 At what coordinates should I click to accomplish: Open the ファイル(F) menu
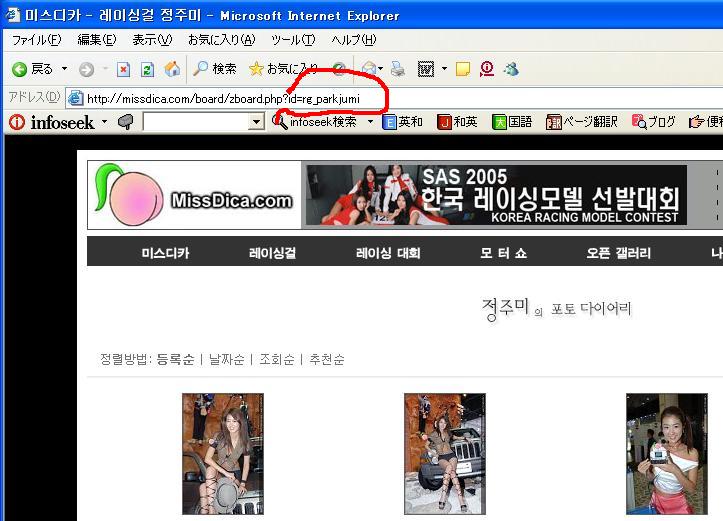pos(36,40)
